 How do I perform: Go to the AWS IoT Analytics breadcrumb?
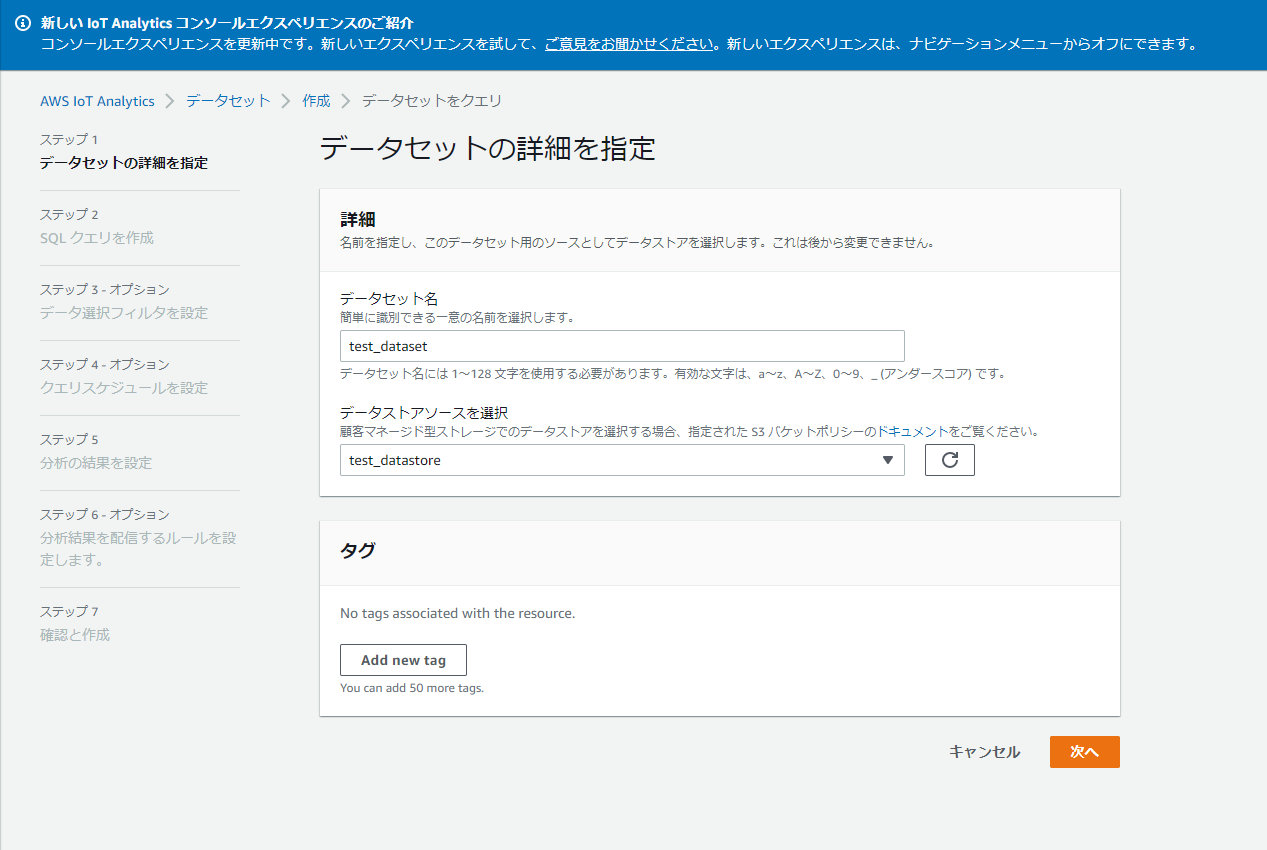tap(97, 101)
